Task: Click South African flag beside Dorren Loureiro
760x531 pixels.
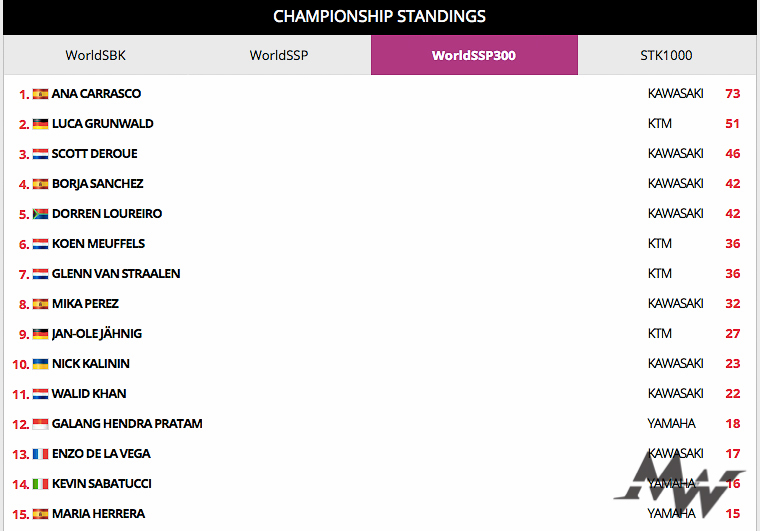Action: (x=40, y=214)
